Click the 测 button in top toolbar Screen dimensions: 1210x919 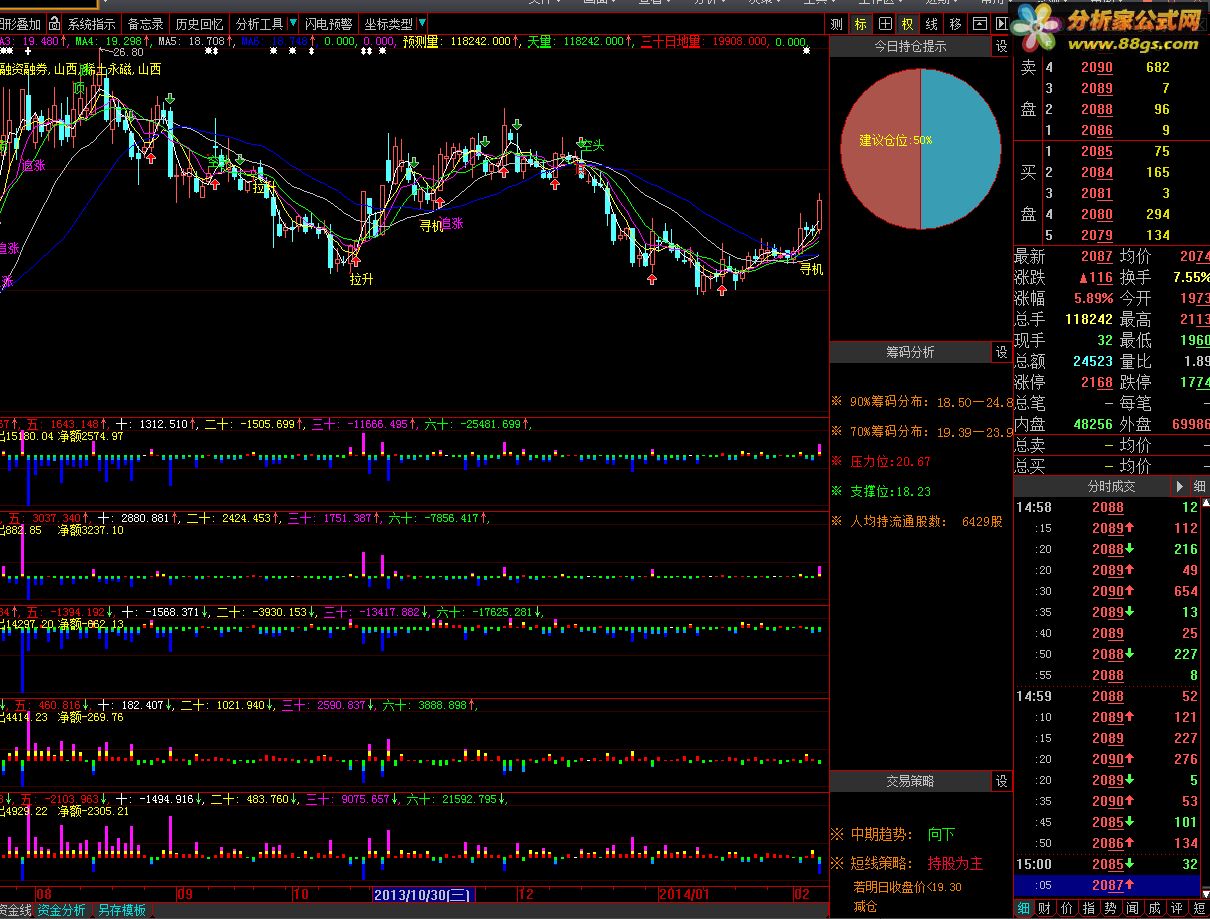tap(837, 24)
